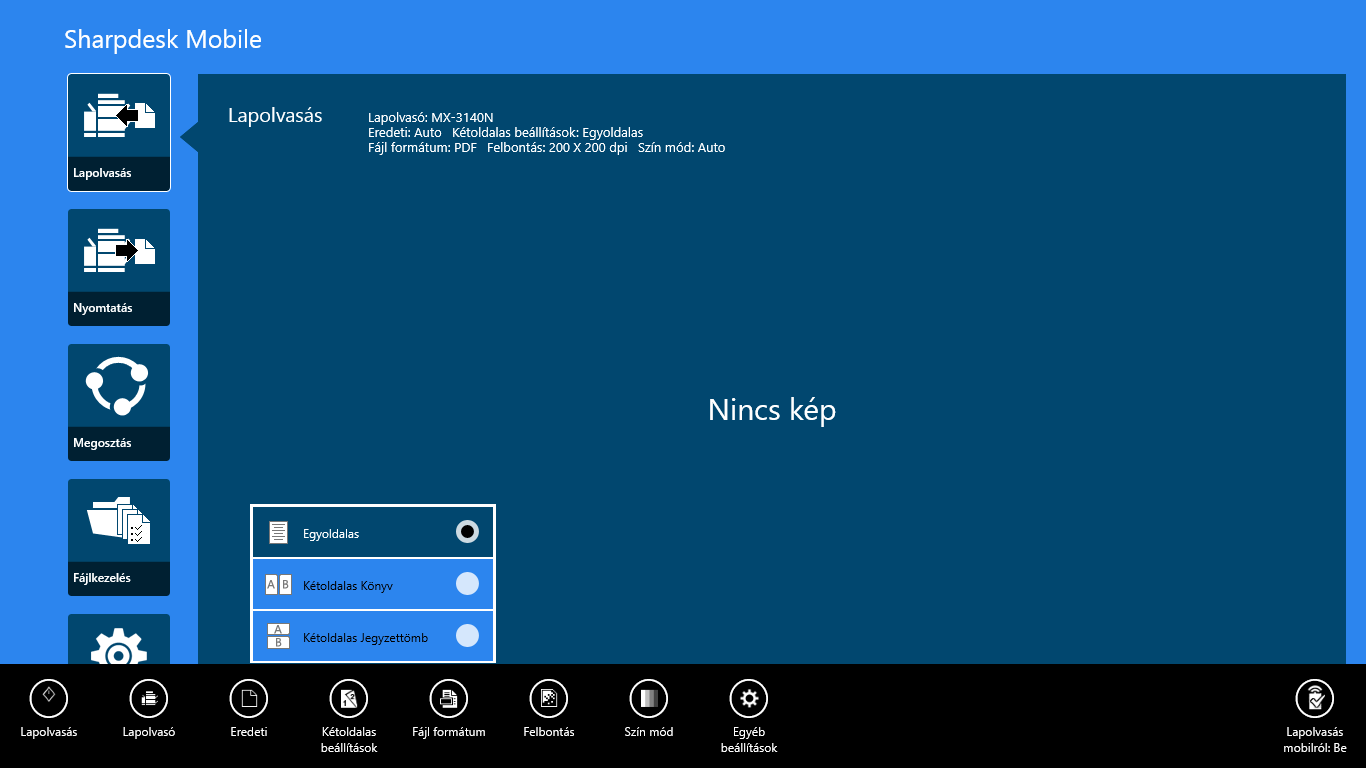Open the Megosztás share tile
The image size is (1366, 768).
coord(119,402)
